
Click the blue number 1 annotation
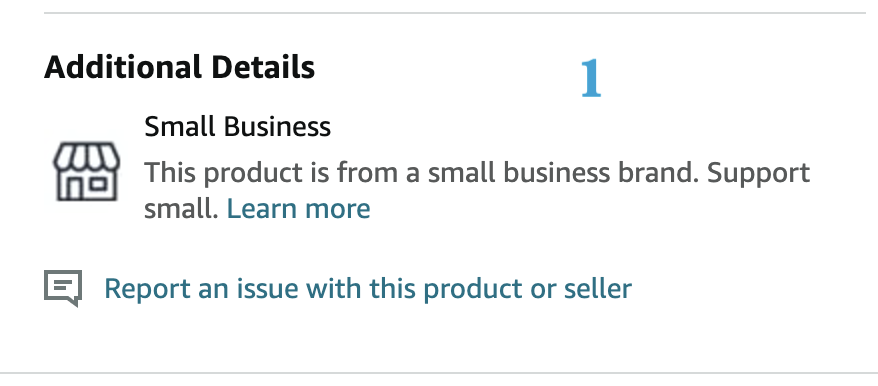(x=591, y=78)
